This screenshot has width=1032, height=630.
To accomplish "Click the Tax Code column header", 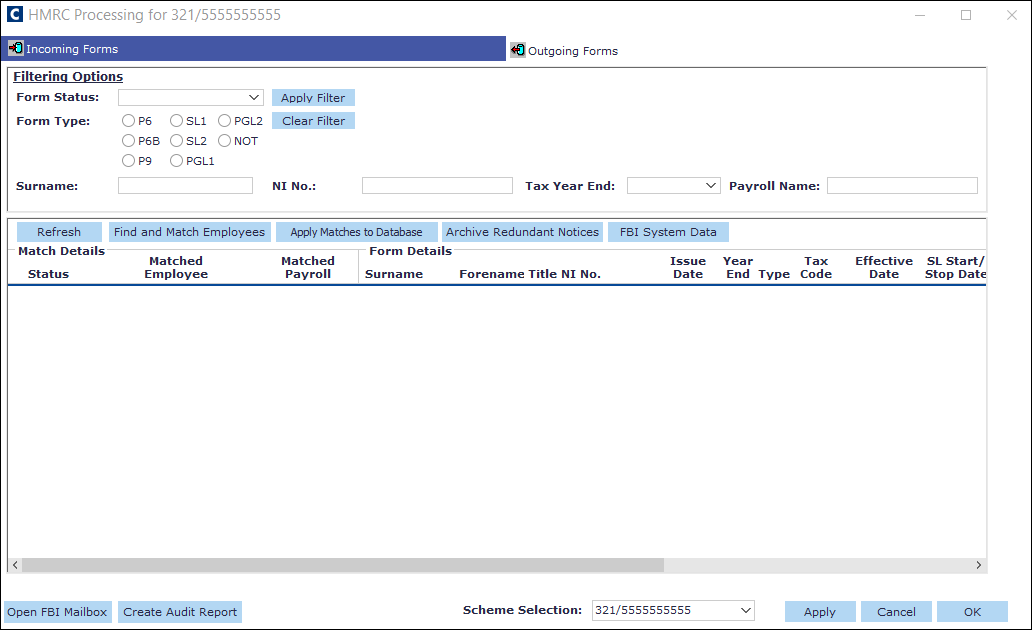I will tap(816, 267).
